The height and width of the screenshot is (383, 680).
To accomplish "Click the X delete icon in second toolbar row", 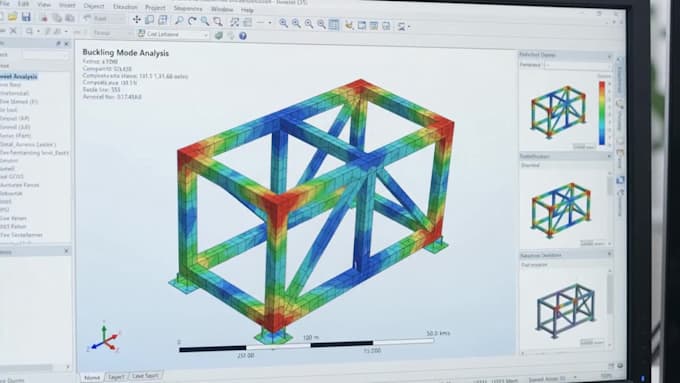I will pos(13,31).
